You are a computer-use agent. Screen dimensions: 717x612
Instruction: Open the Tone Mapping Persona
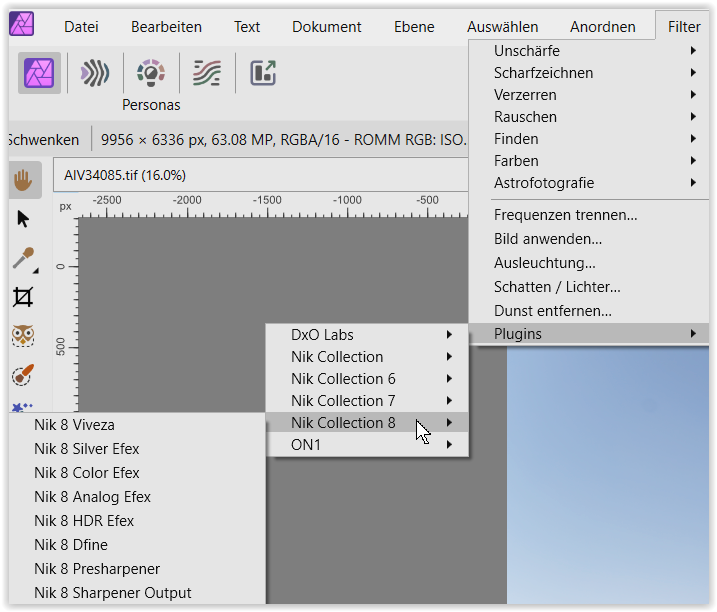point(207,73)
